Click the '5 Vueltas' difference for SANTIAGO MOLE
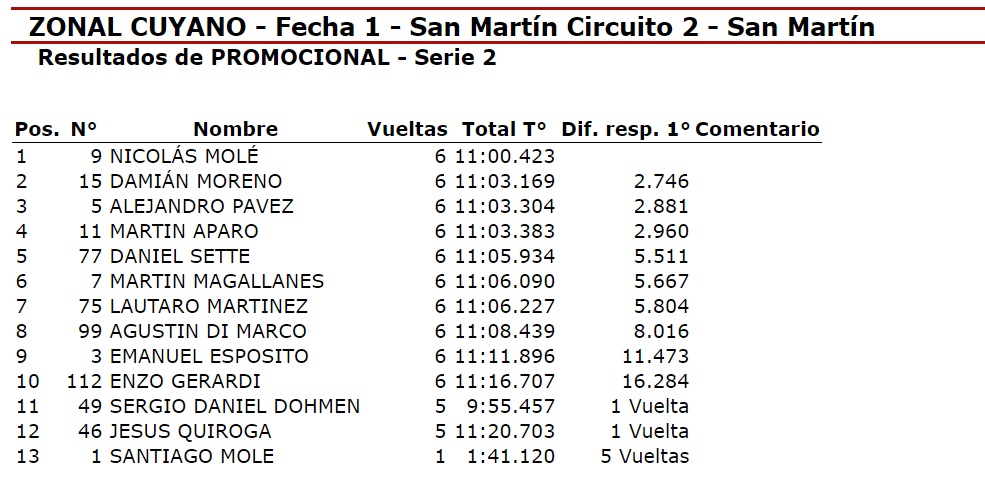Screen dimensions: 985x482 point(645,456)
